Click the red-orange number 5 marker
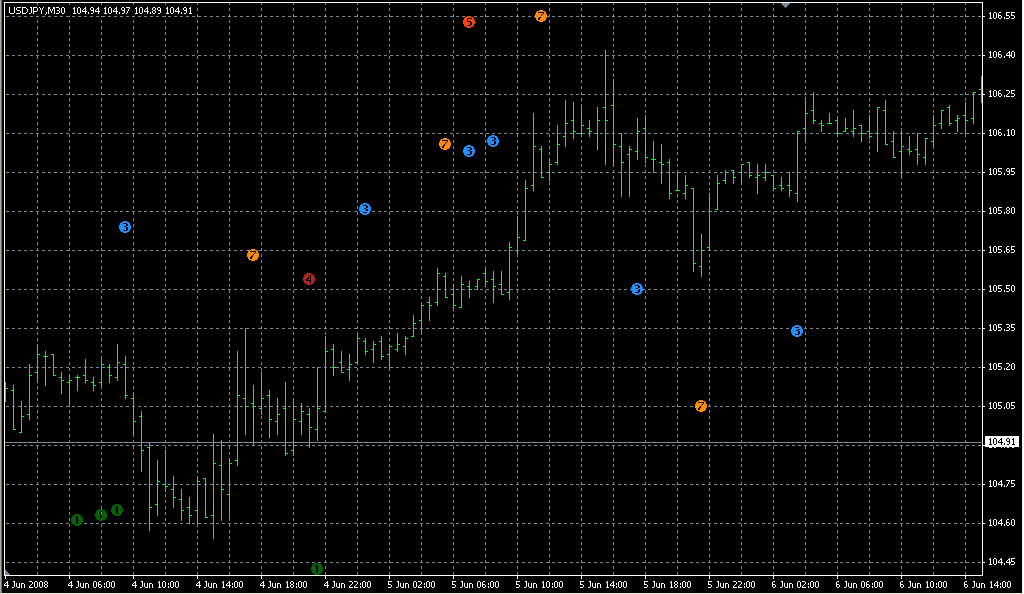The image size is (1024, 594). pos(469,22)
